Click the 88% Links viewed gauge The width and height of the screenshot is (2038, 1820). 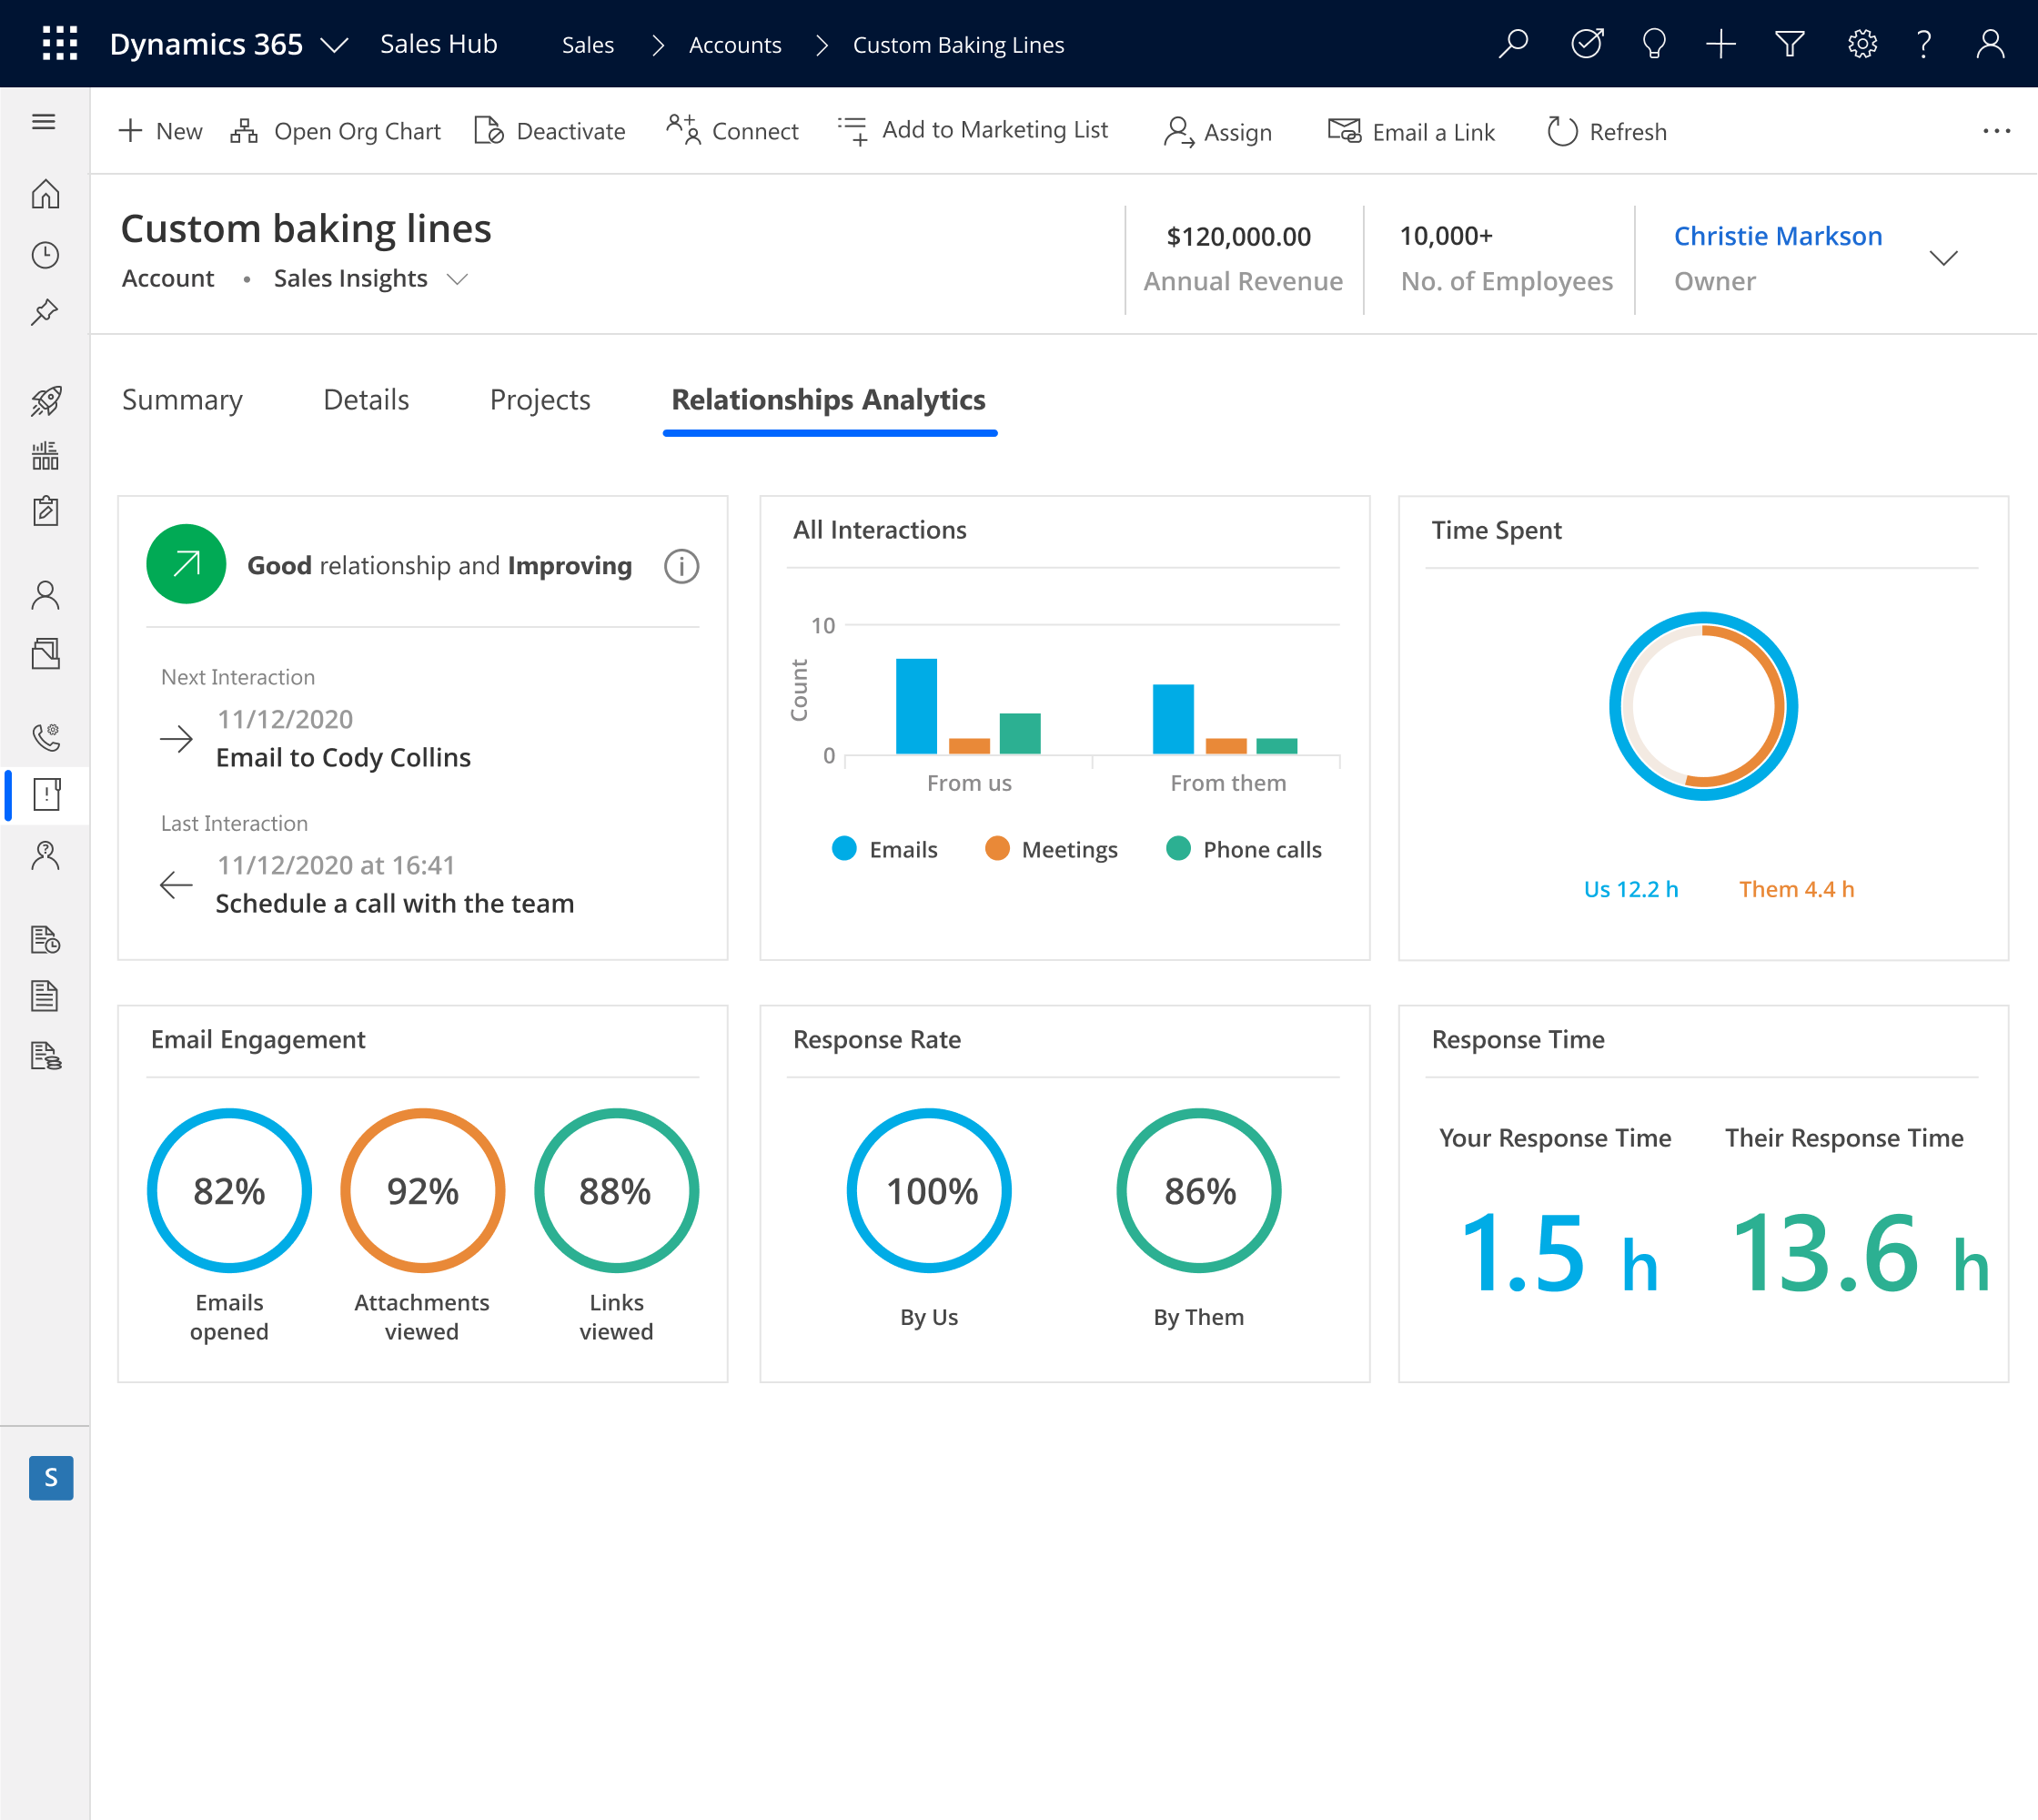coord(616,1190)
